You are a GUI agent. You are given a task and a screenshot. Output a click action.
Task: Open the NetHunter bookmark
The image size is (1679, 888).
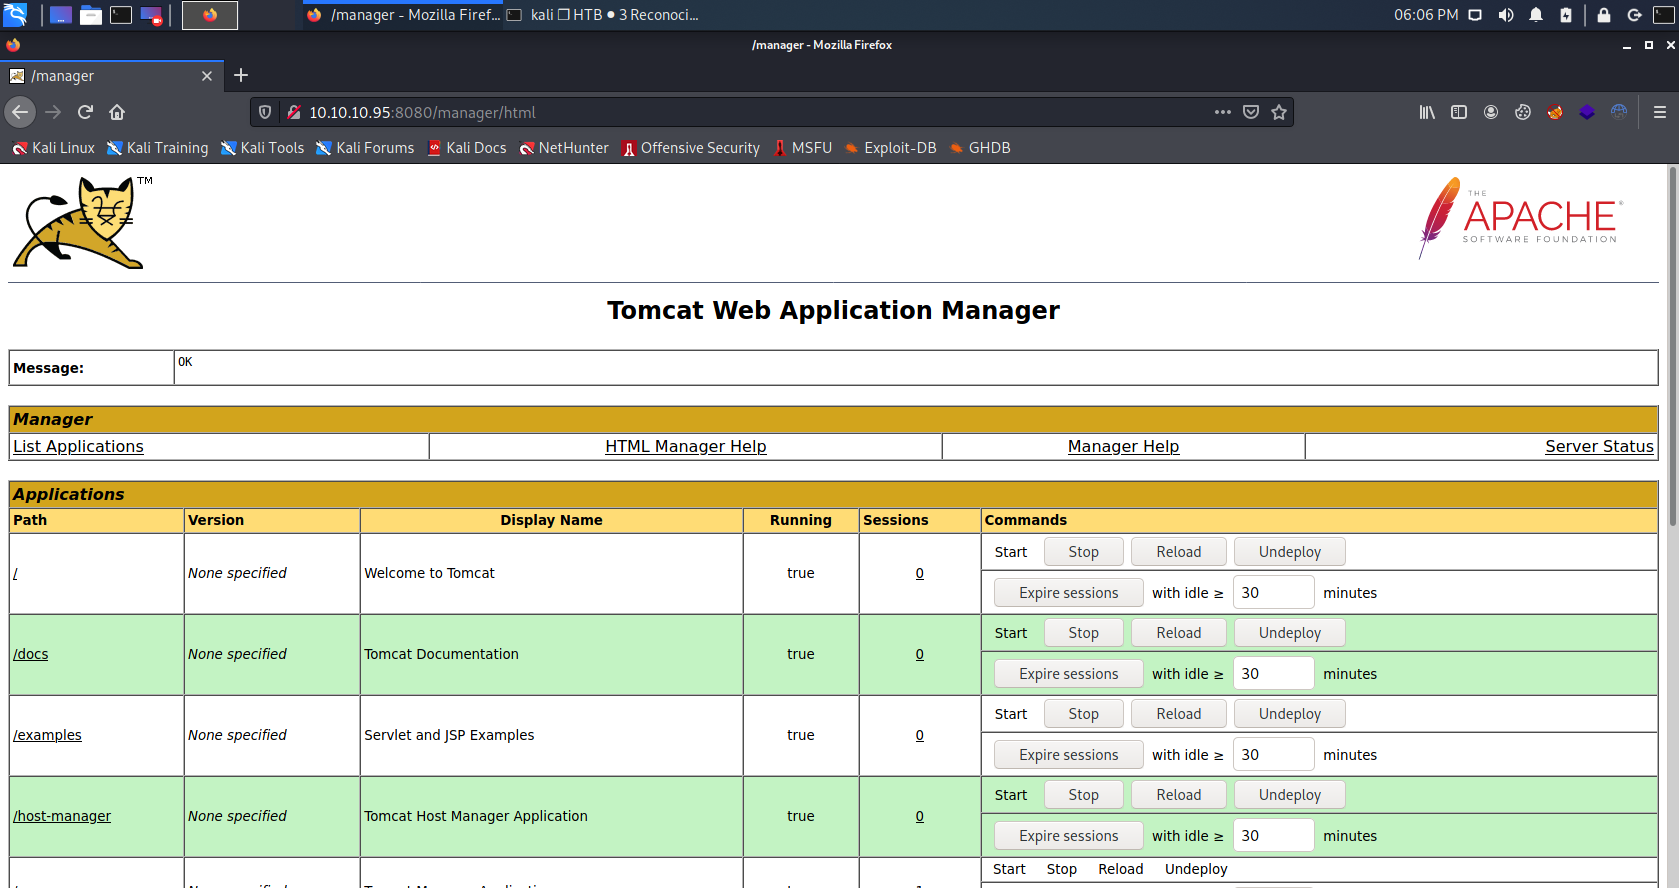tap(564, 148)
